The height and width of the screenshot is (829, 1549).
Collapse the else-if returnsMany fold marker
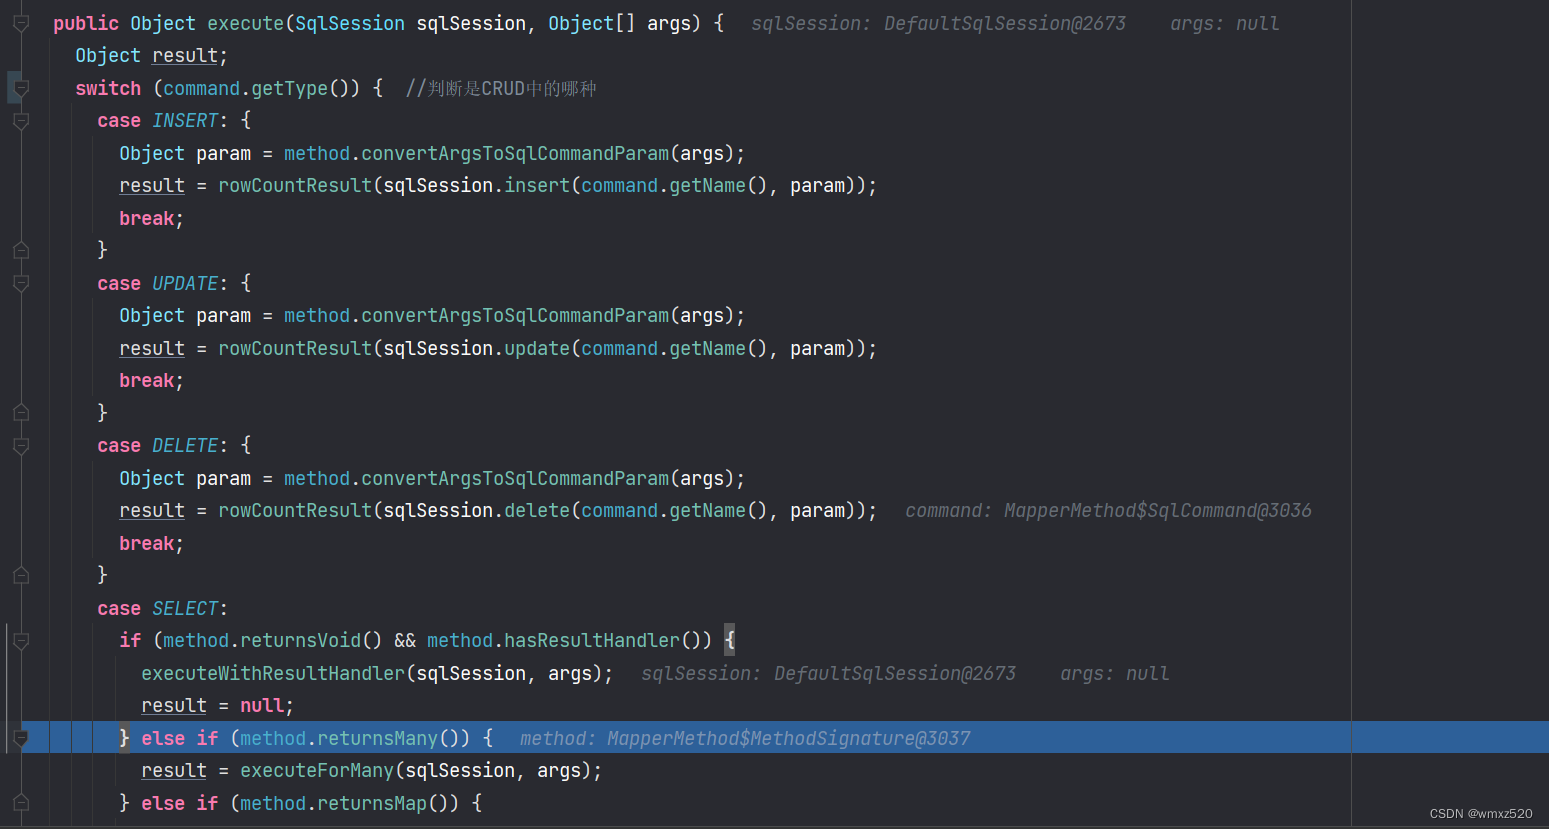(x=21, y=738)
